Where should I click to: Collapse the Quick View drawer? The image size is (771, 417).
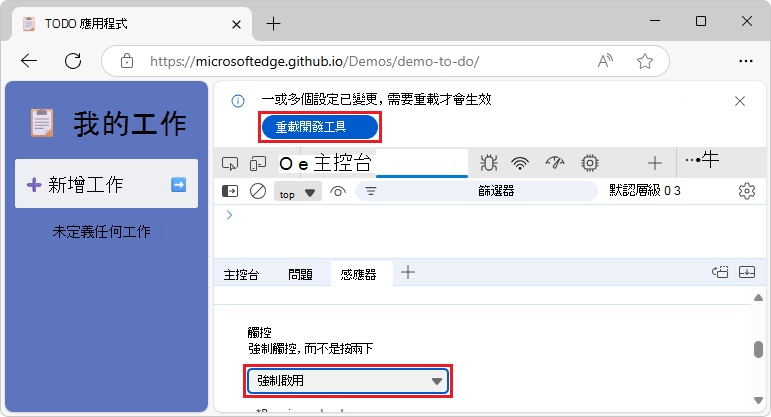click(747, 272)
